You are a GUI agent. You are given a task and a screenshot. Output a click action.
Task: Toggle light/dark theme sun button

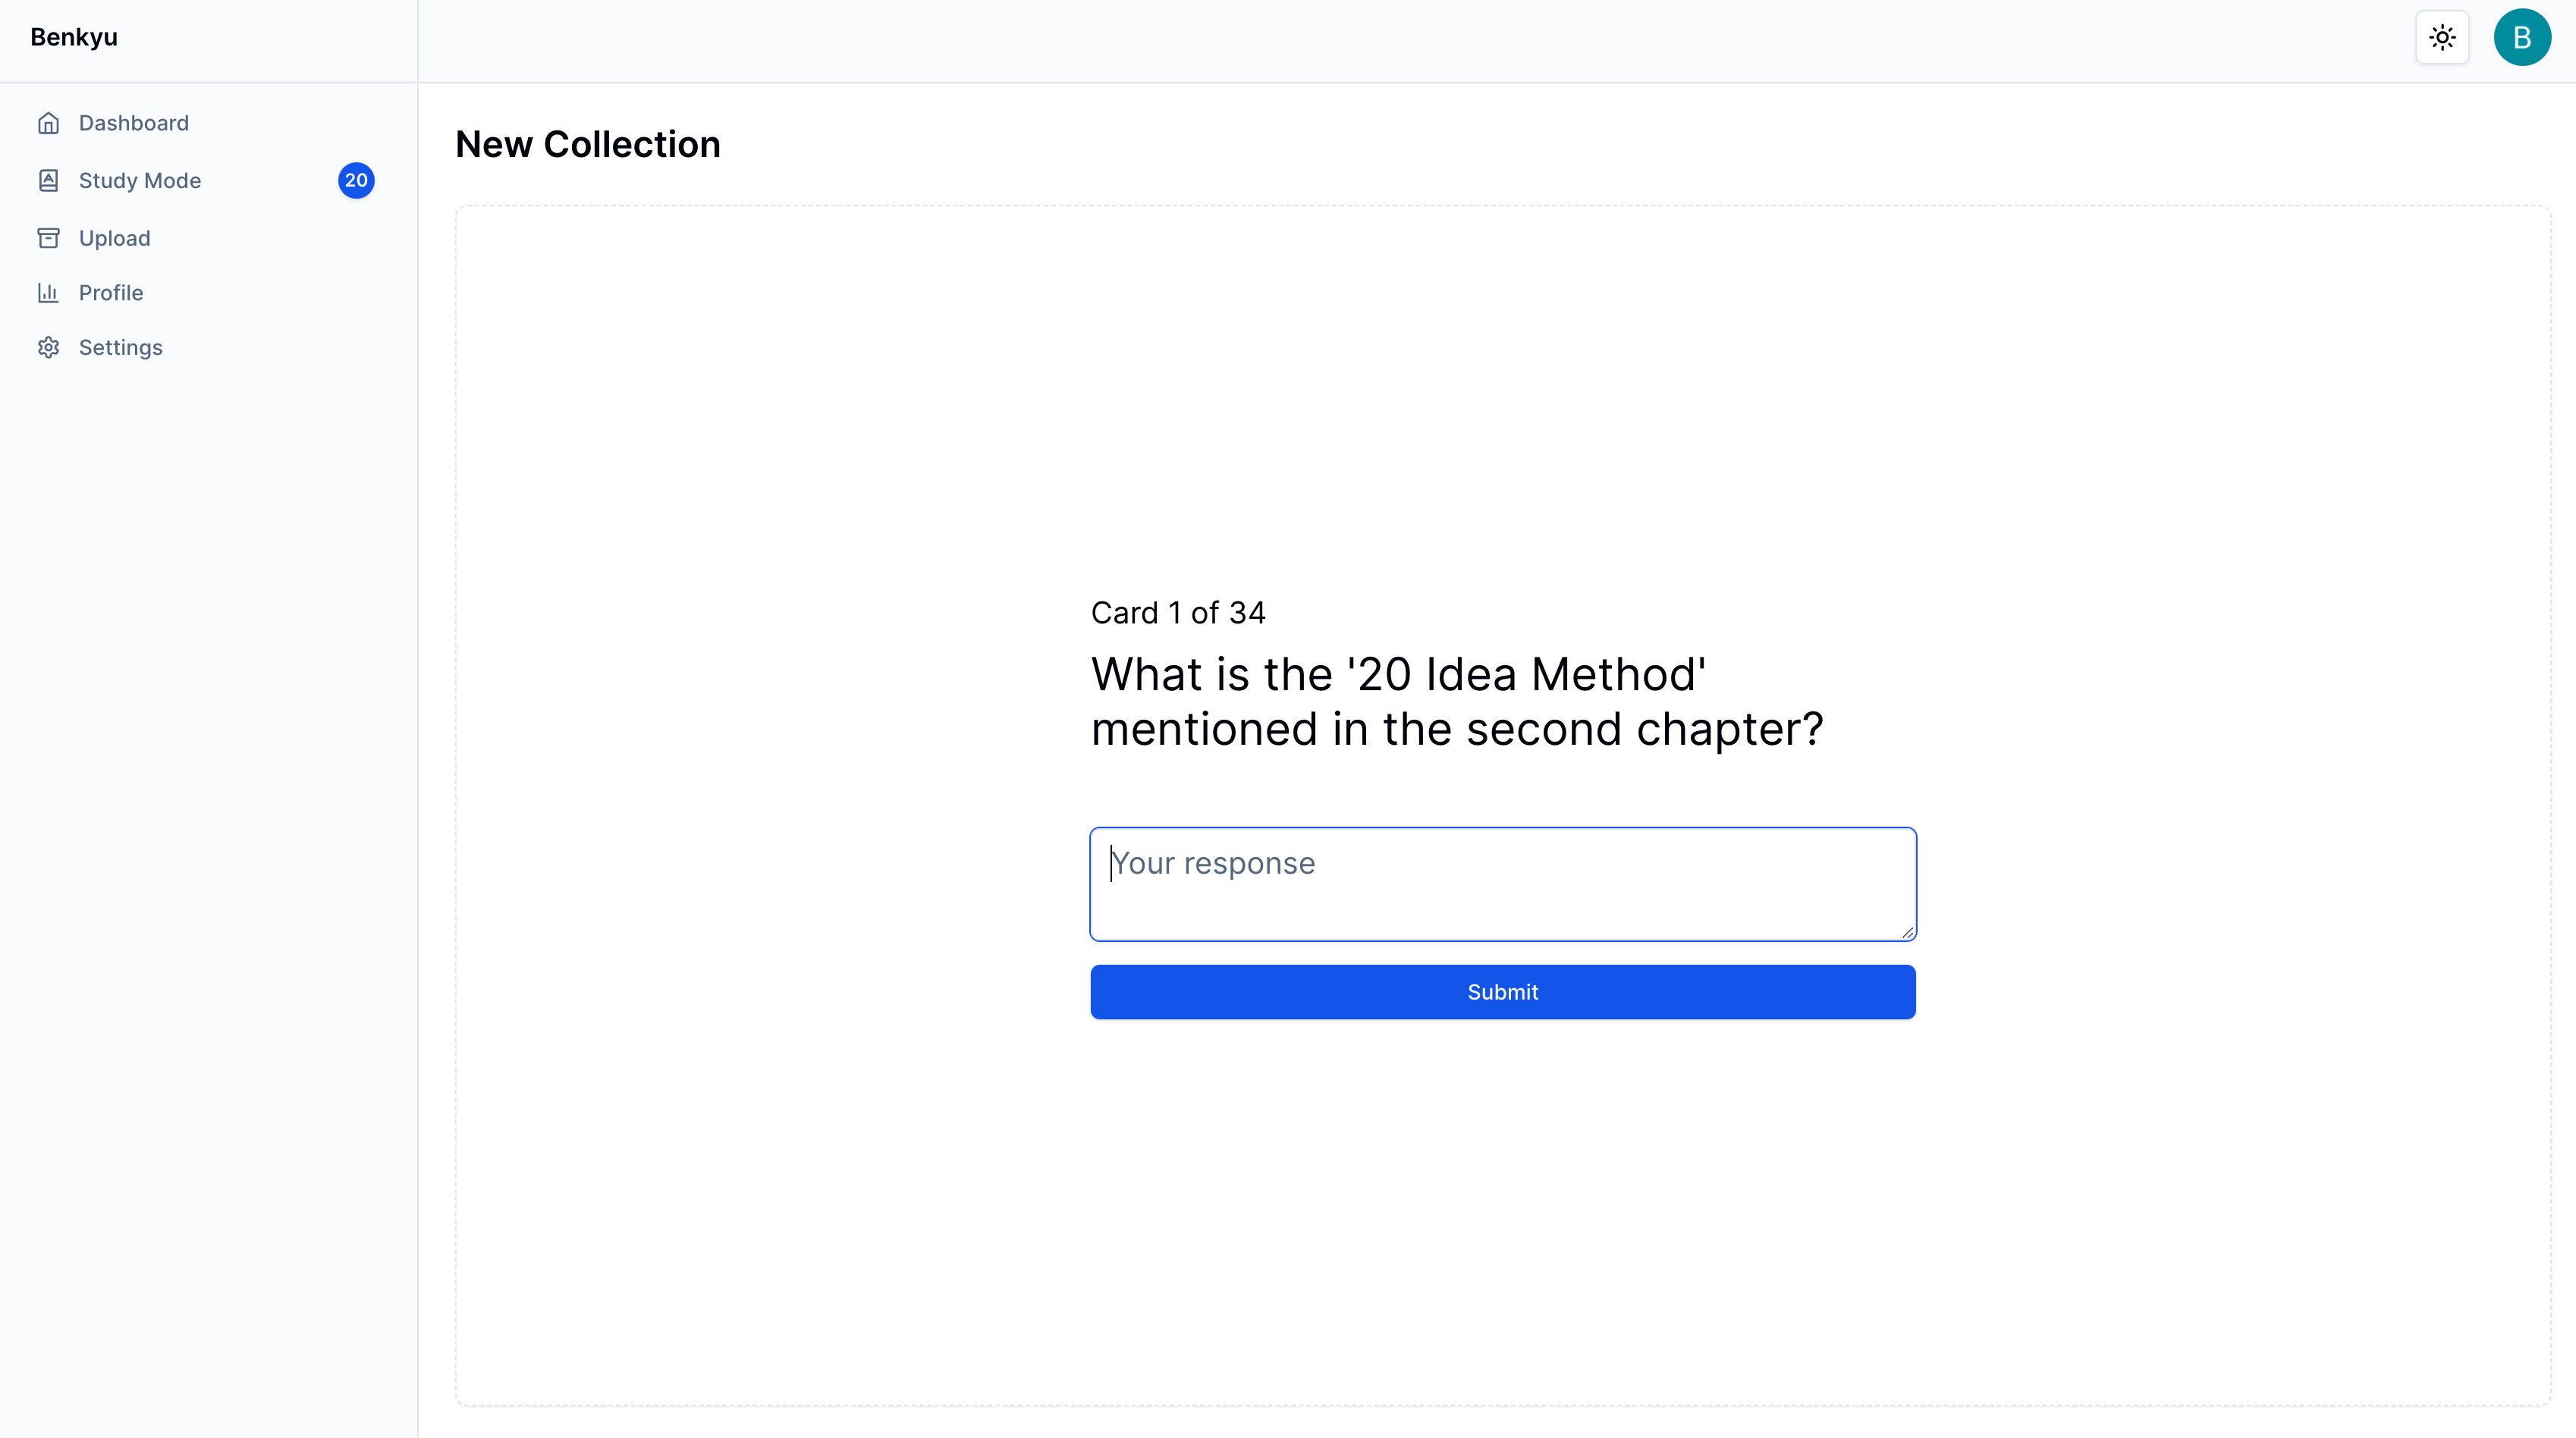[2442, 38]
